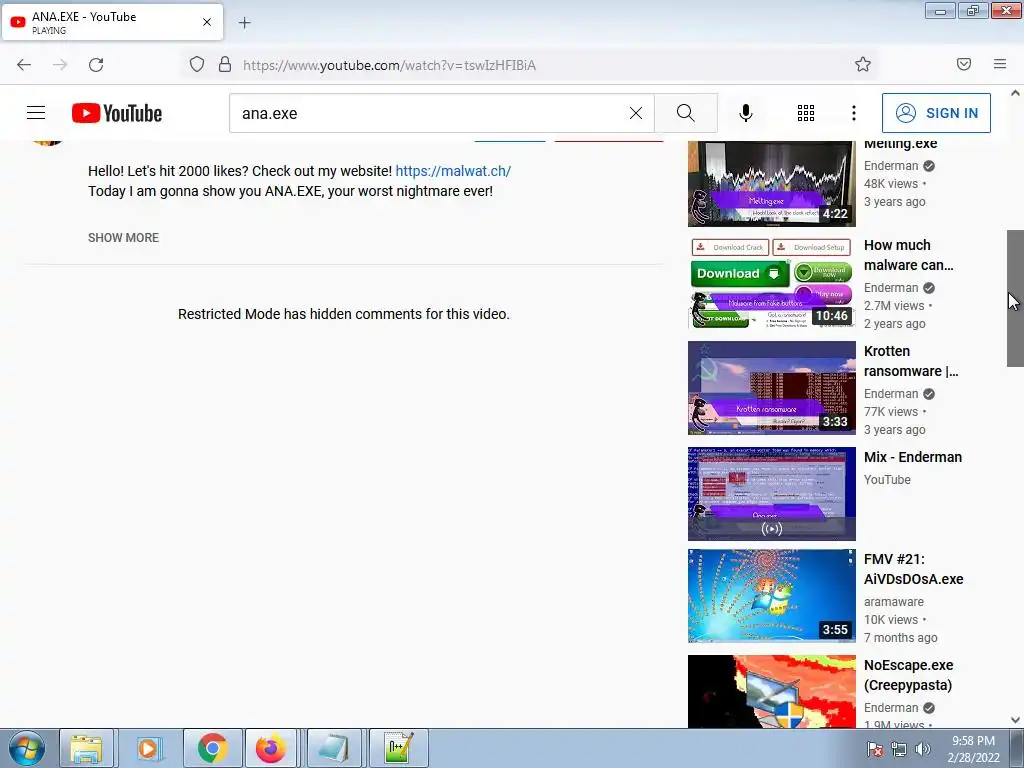Open Mix - Enderman playlist thumbnail
This screenshot has height=768, width=1024.
pos(771,494)
